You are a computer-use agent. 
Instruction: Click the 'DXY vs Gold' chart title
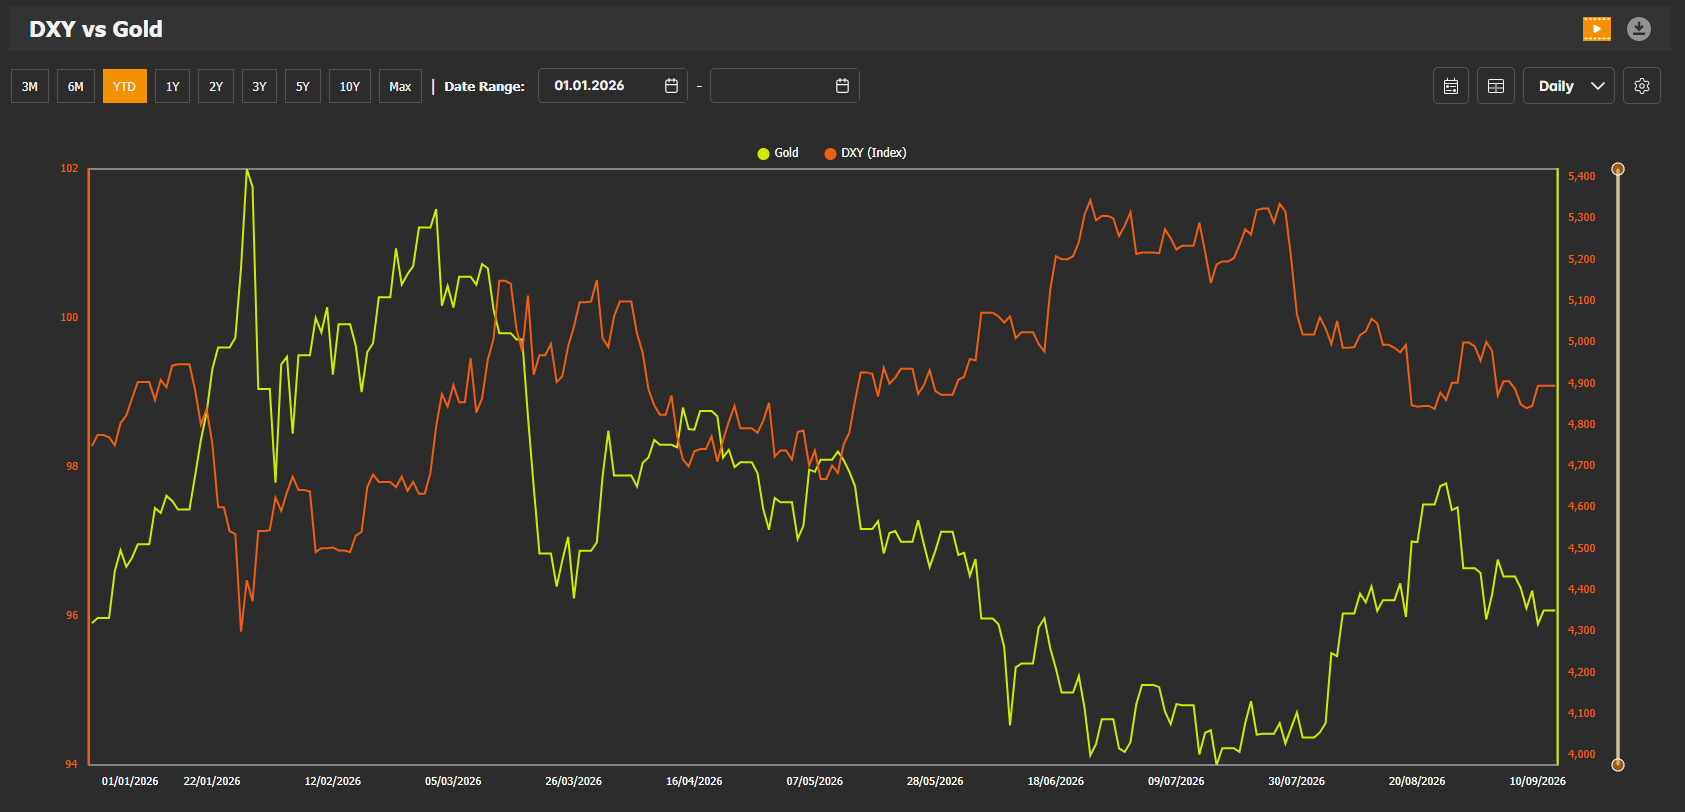point(96,29)
